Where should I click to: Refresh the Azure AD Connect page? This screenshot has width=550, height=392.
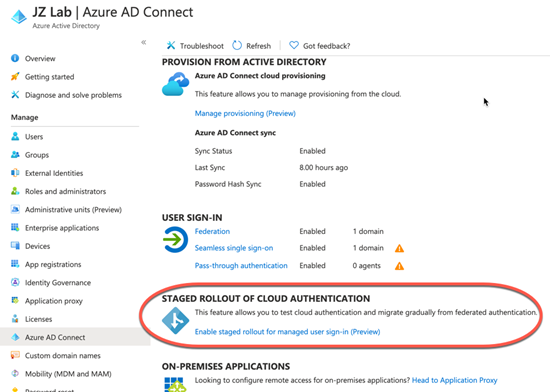[251, 46]
